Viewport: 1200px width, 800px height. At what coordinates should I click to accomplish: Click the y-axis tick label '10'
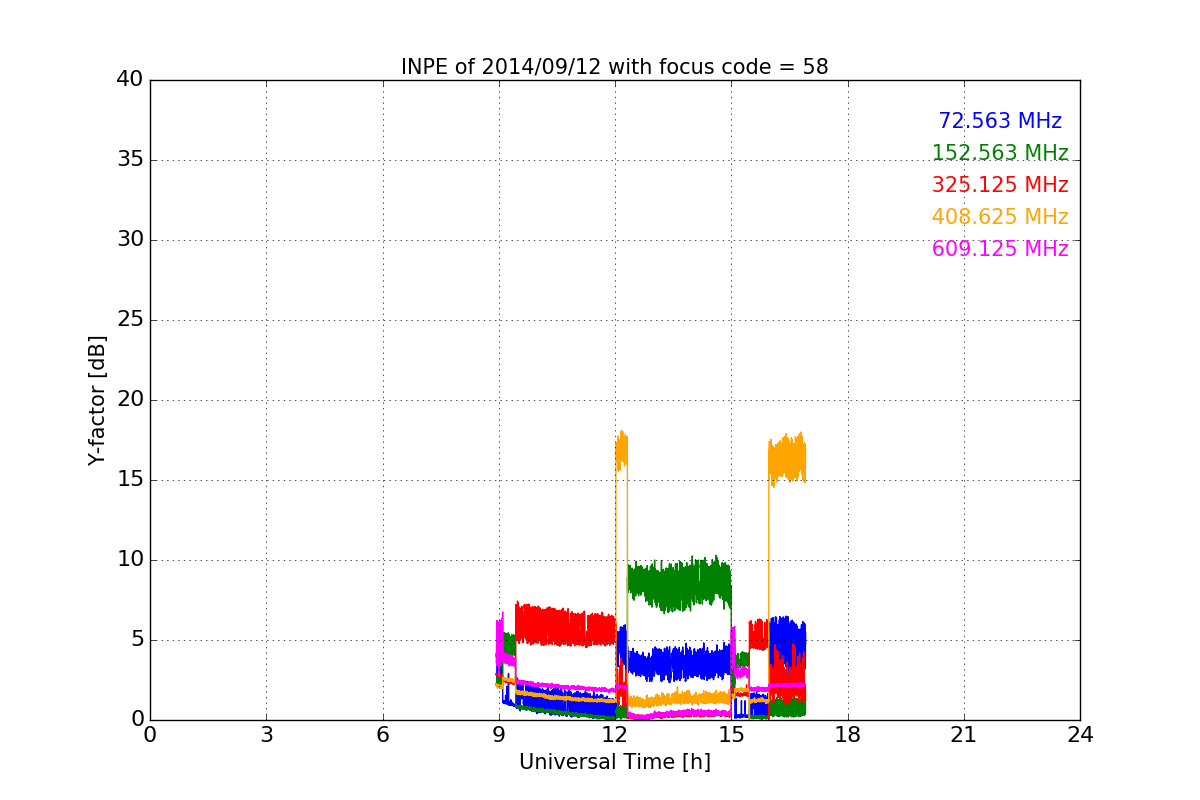pyautogui.click(x=130, y=560)
